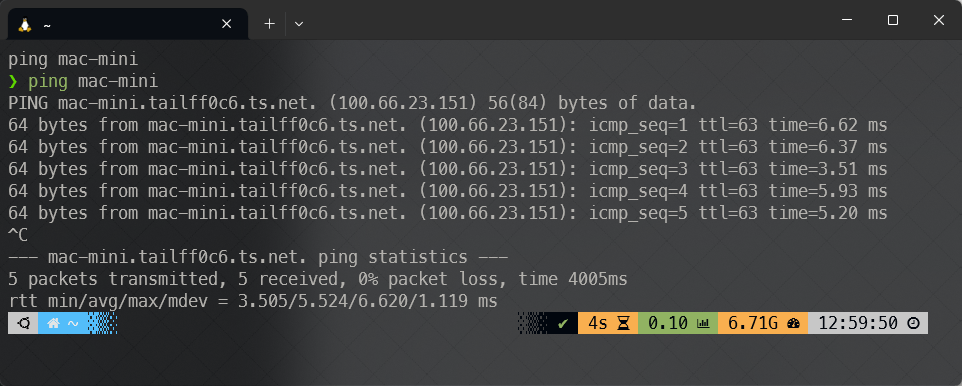
Task: Maximize the terminal window
Action: coord(893,20)
